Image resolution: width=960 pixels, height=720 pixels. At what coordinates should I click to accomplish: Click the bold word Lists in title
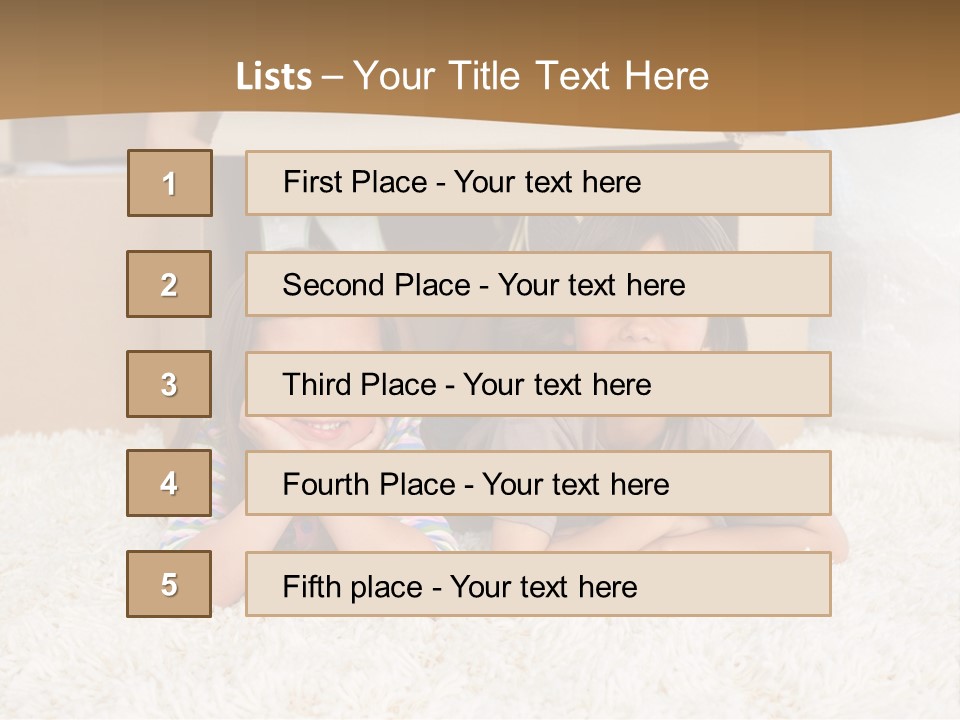tap(274, 76)
